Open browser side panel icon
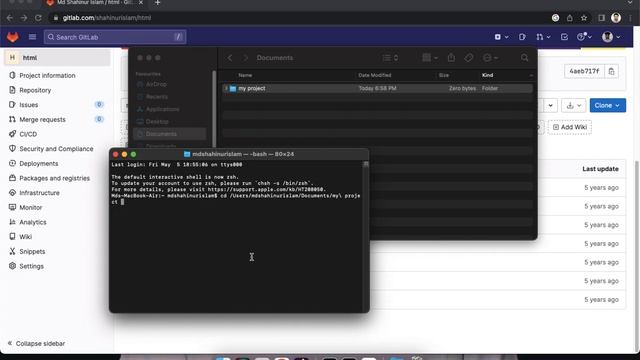The width and height of the screenshot is (640, 360). click(x=601, y=18)
